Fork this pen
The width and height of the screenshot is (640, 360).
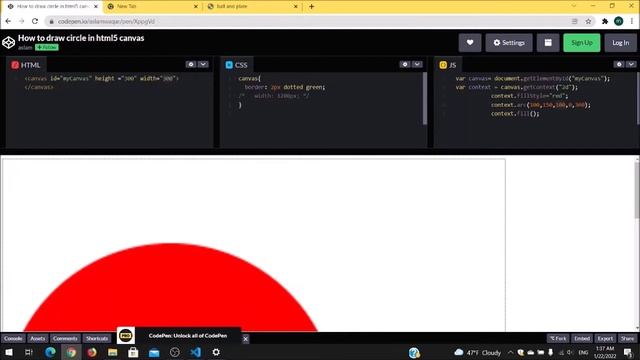[558, 338]
